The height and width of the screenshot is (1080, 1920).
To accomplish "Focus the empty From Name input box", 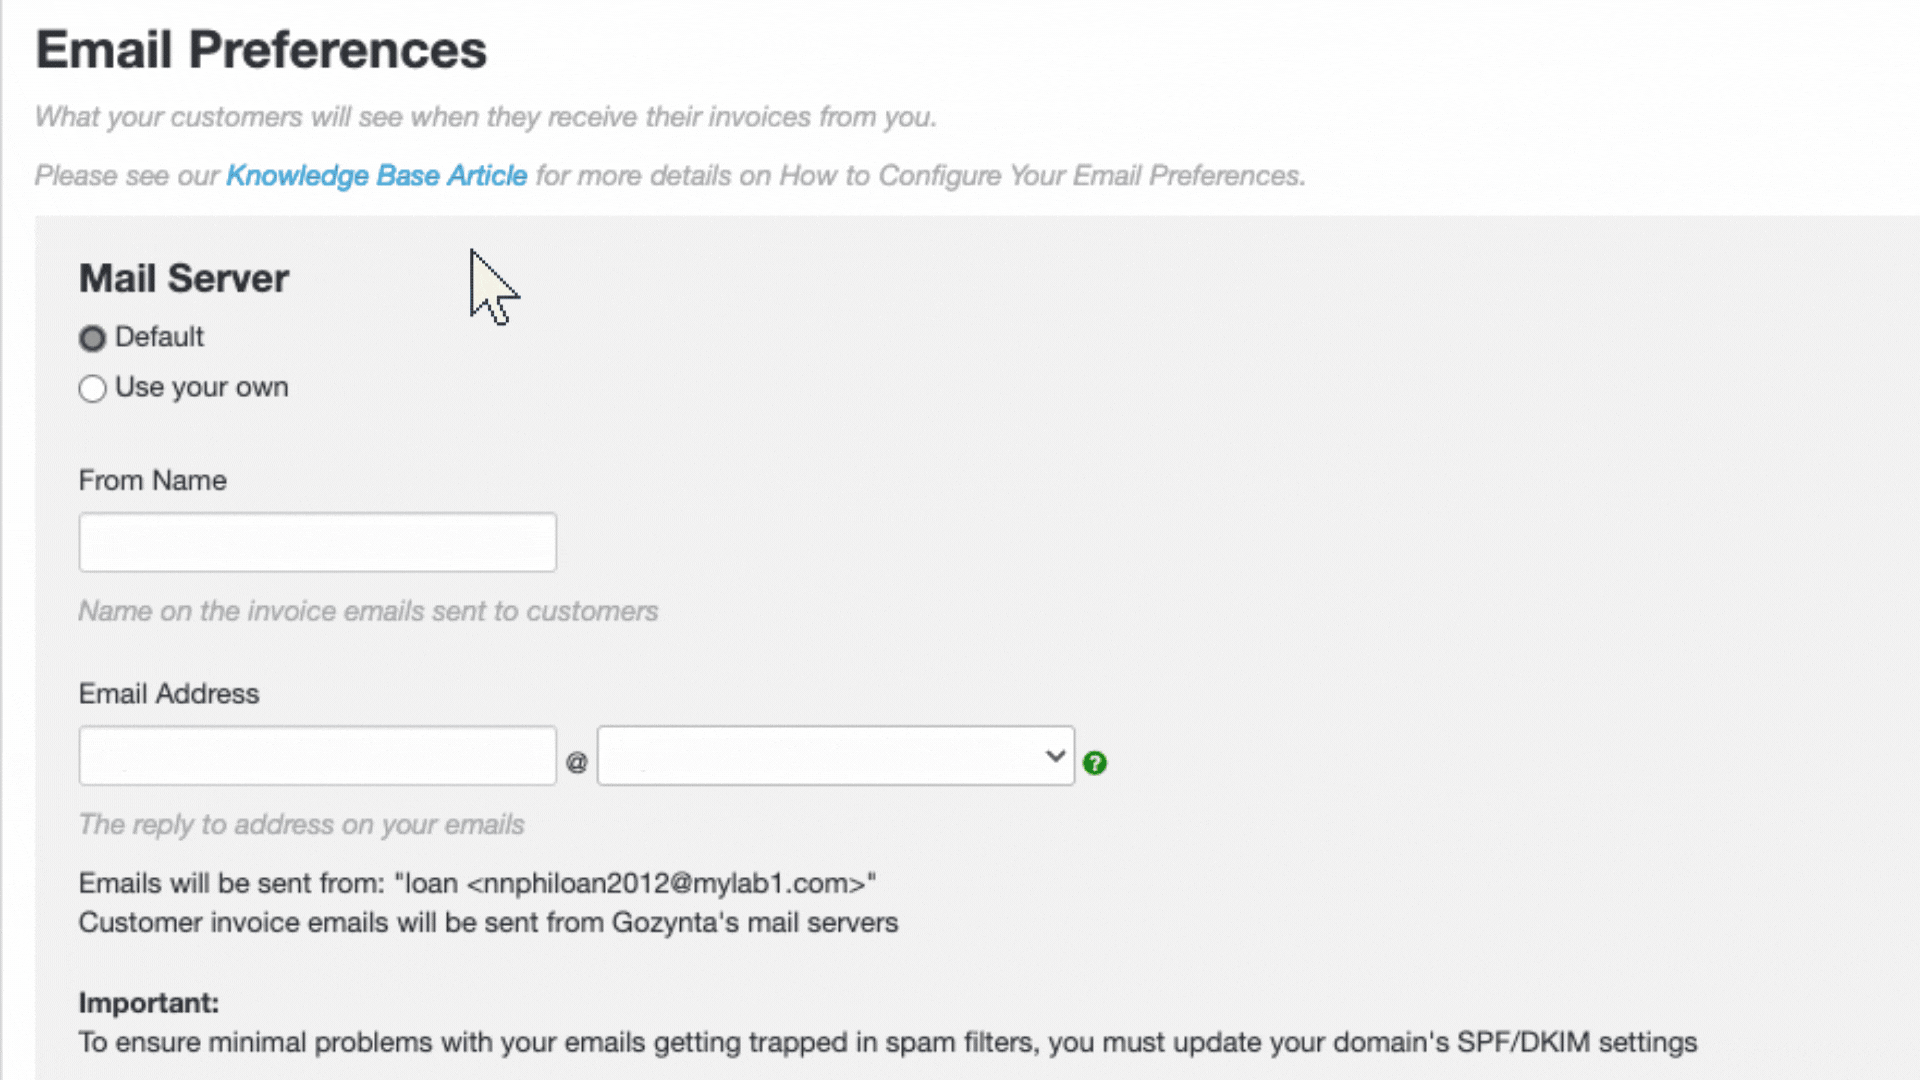I will tap(317, 542).
